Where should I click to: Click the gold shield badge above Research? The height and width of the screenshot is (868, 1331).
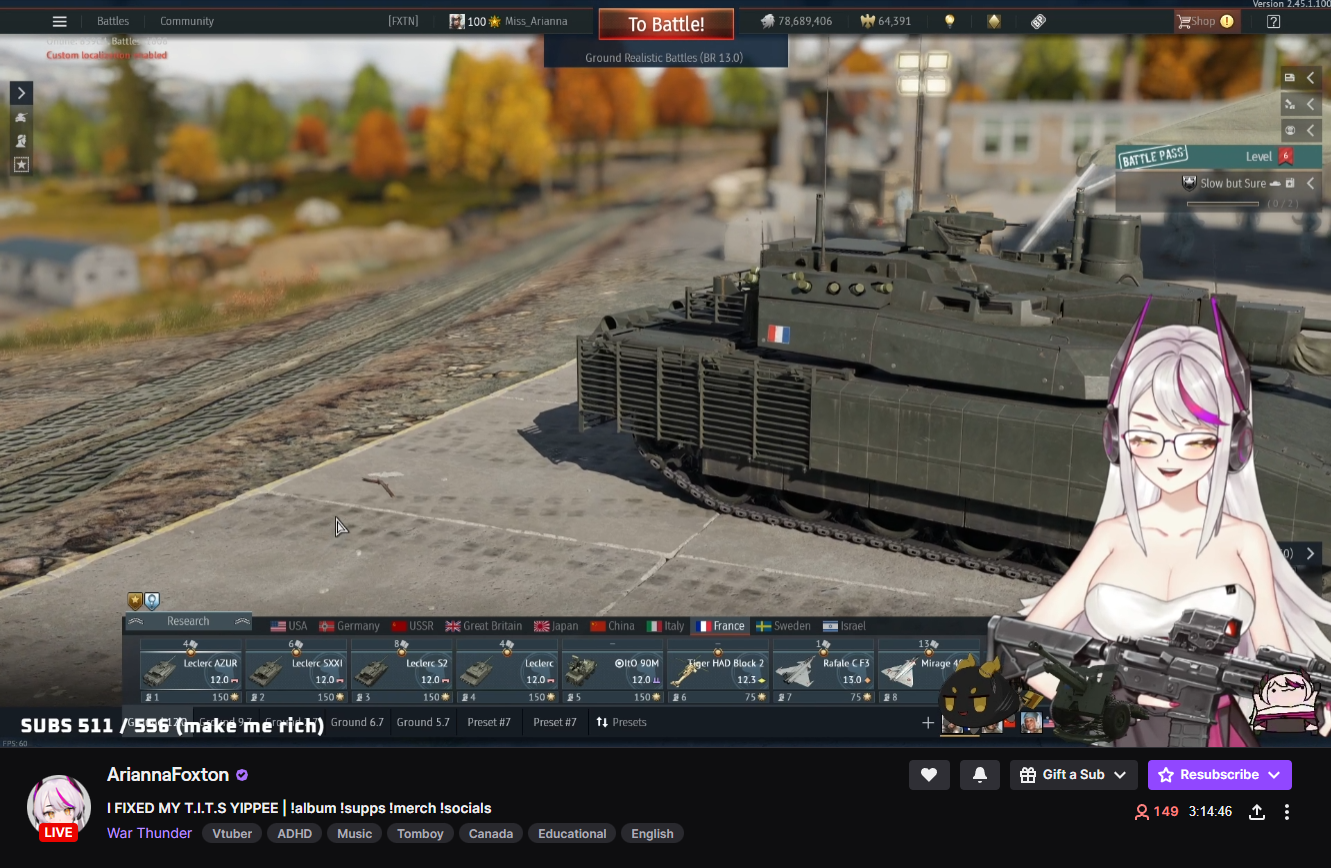pyautogui.click(x=135, y=601)
